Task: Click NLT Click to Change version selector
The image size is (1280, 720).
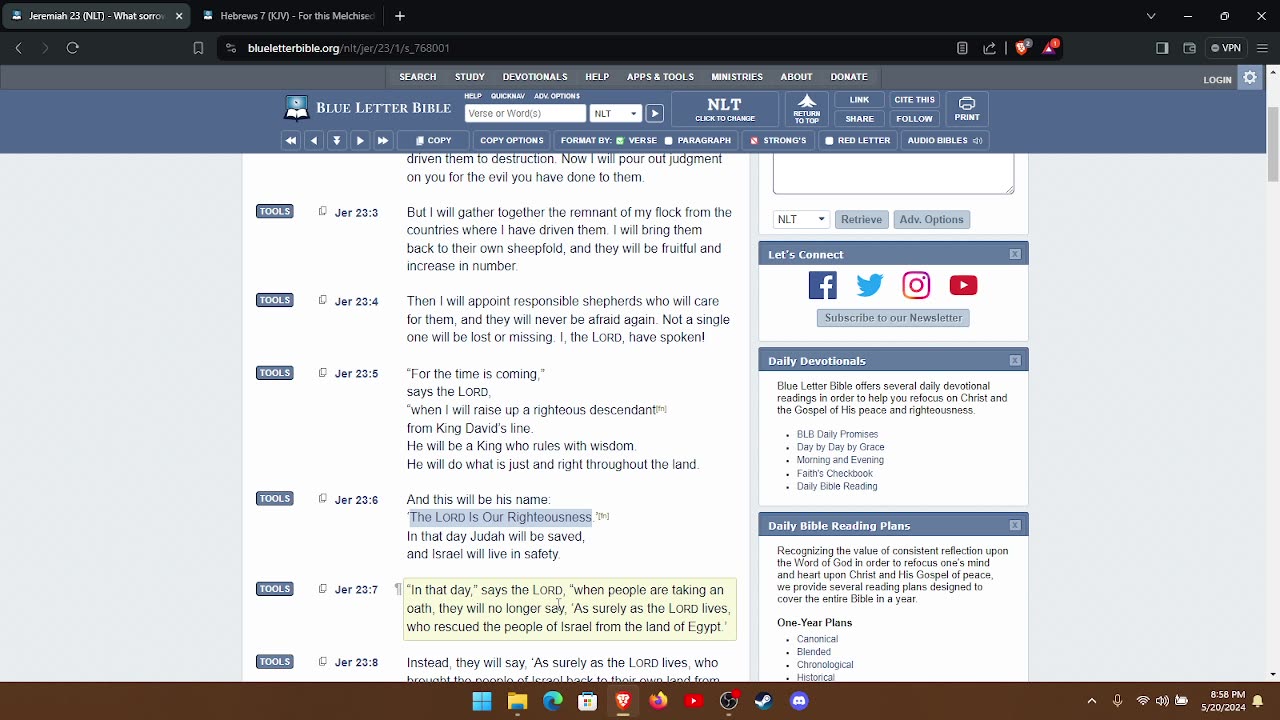Action: (725, 109)
